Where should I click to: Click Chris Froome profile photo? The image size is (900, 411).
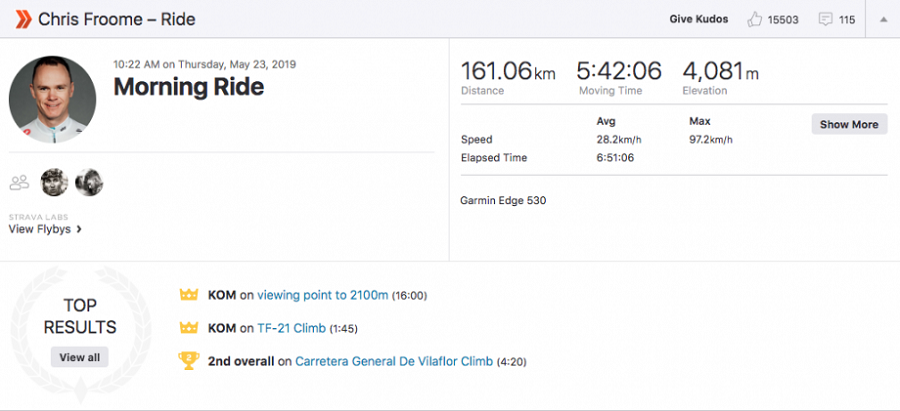coord(52,100)
